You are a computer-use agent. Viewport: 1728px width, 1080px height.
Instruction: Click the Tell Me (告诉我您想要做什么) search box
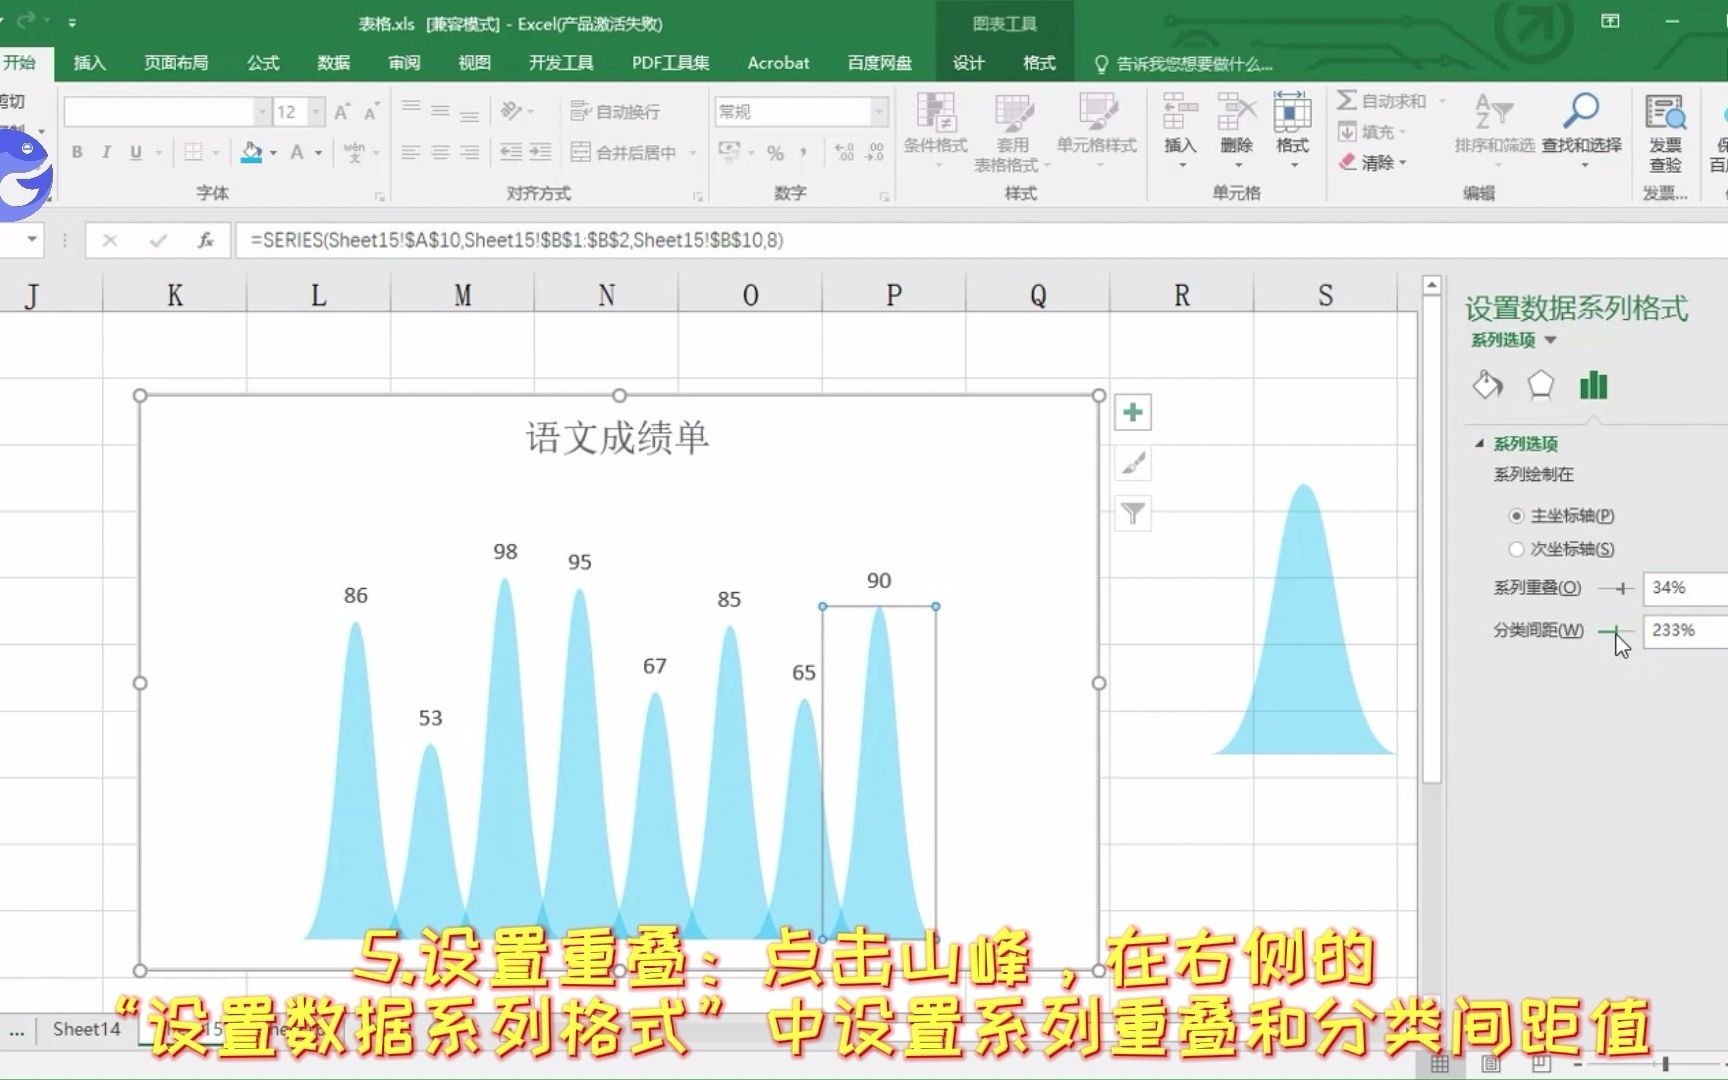(1184, 64)
